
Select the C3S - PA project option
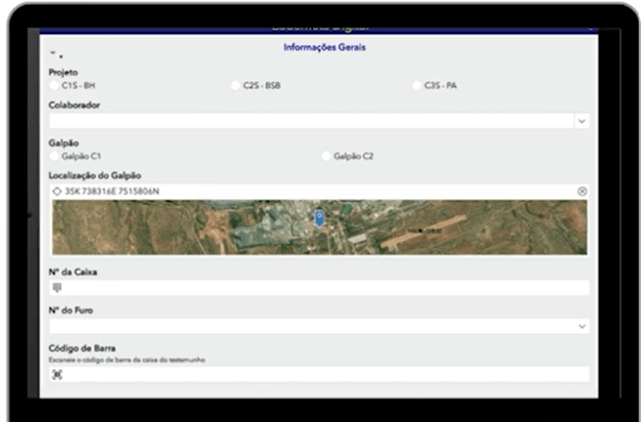[x=417, y=86]
